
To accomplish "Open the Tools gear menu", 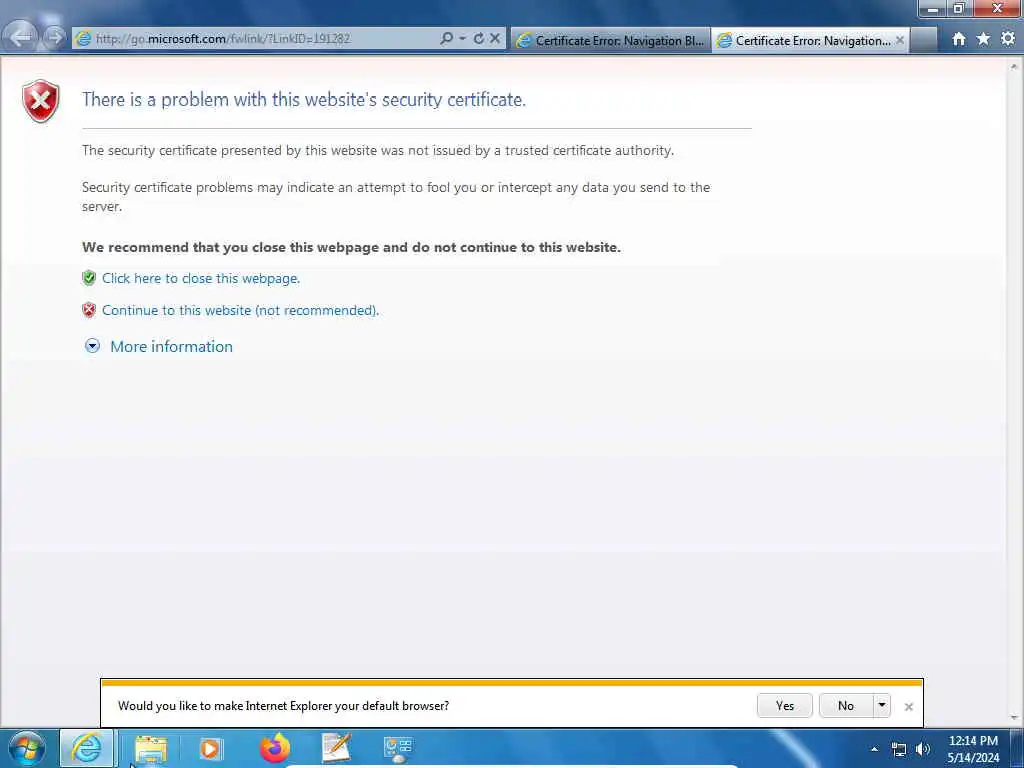I will coord(1008,39).
